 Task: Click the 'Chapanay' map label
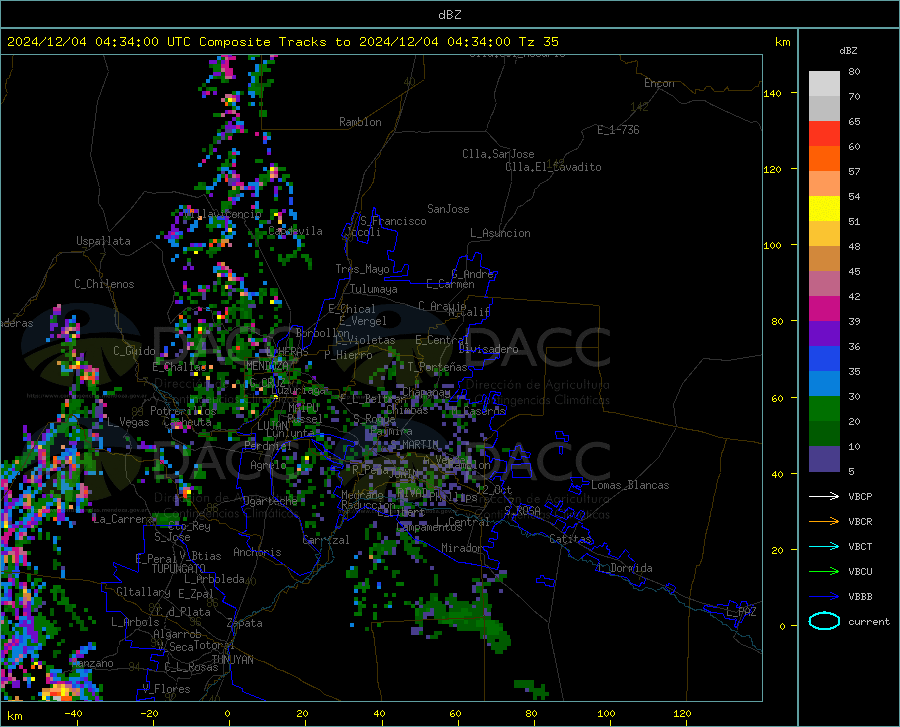click(425, 392)
